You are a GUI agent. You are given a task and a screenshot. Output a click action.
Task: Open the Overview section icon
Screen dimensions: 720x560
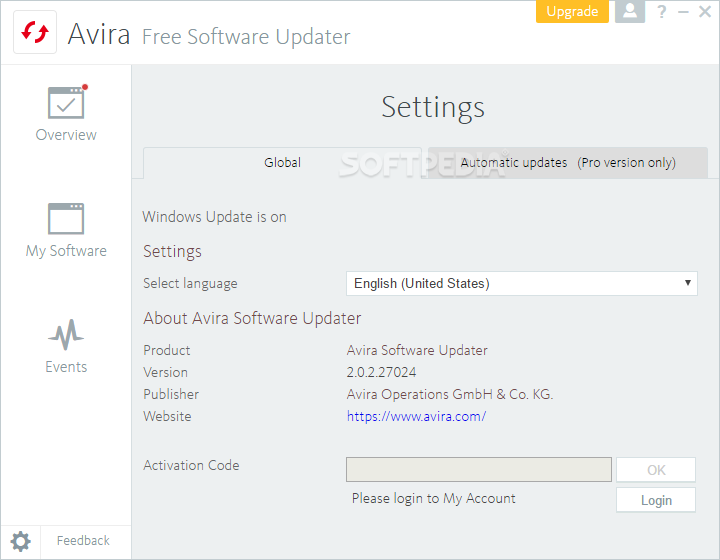tap(67, 102)
